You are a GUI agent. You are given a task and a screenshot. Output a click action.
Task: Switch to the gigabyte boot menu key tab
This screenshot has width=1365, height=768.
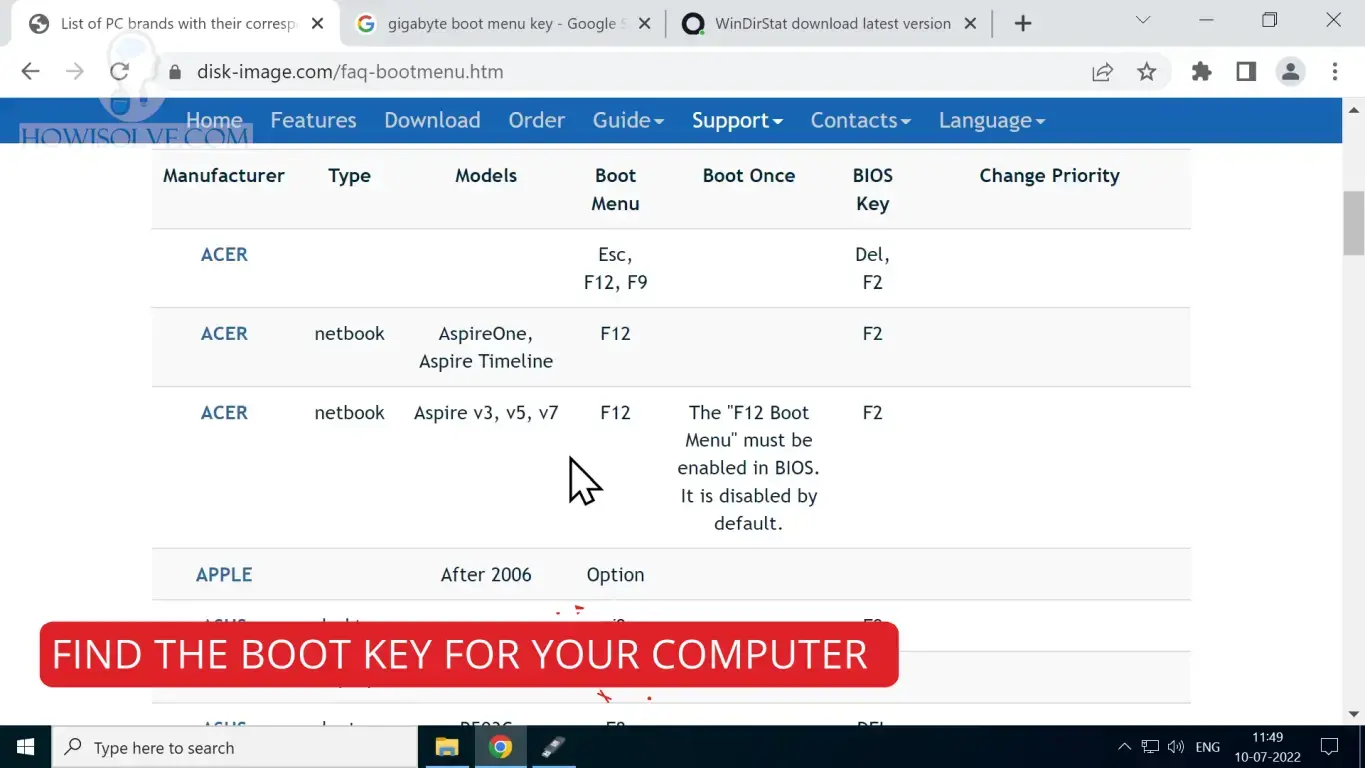pos(500,23)
